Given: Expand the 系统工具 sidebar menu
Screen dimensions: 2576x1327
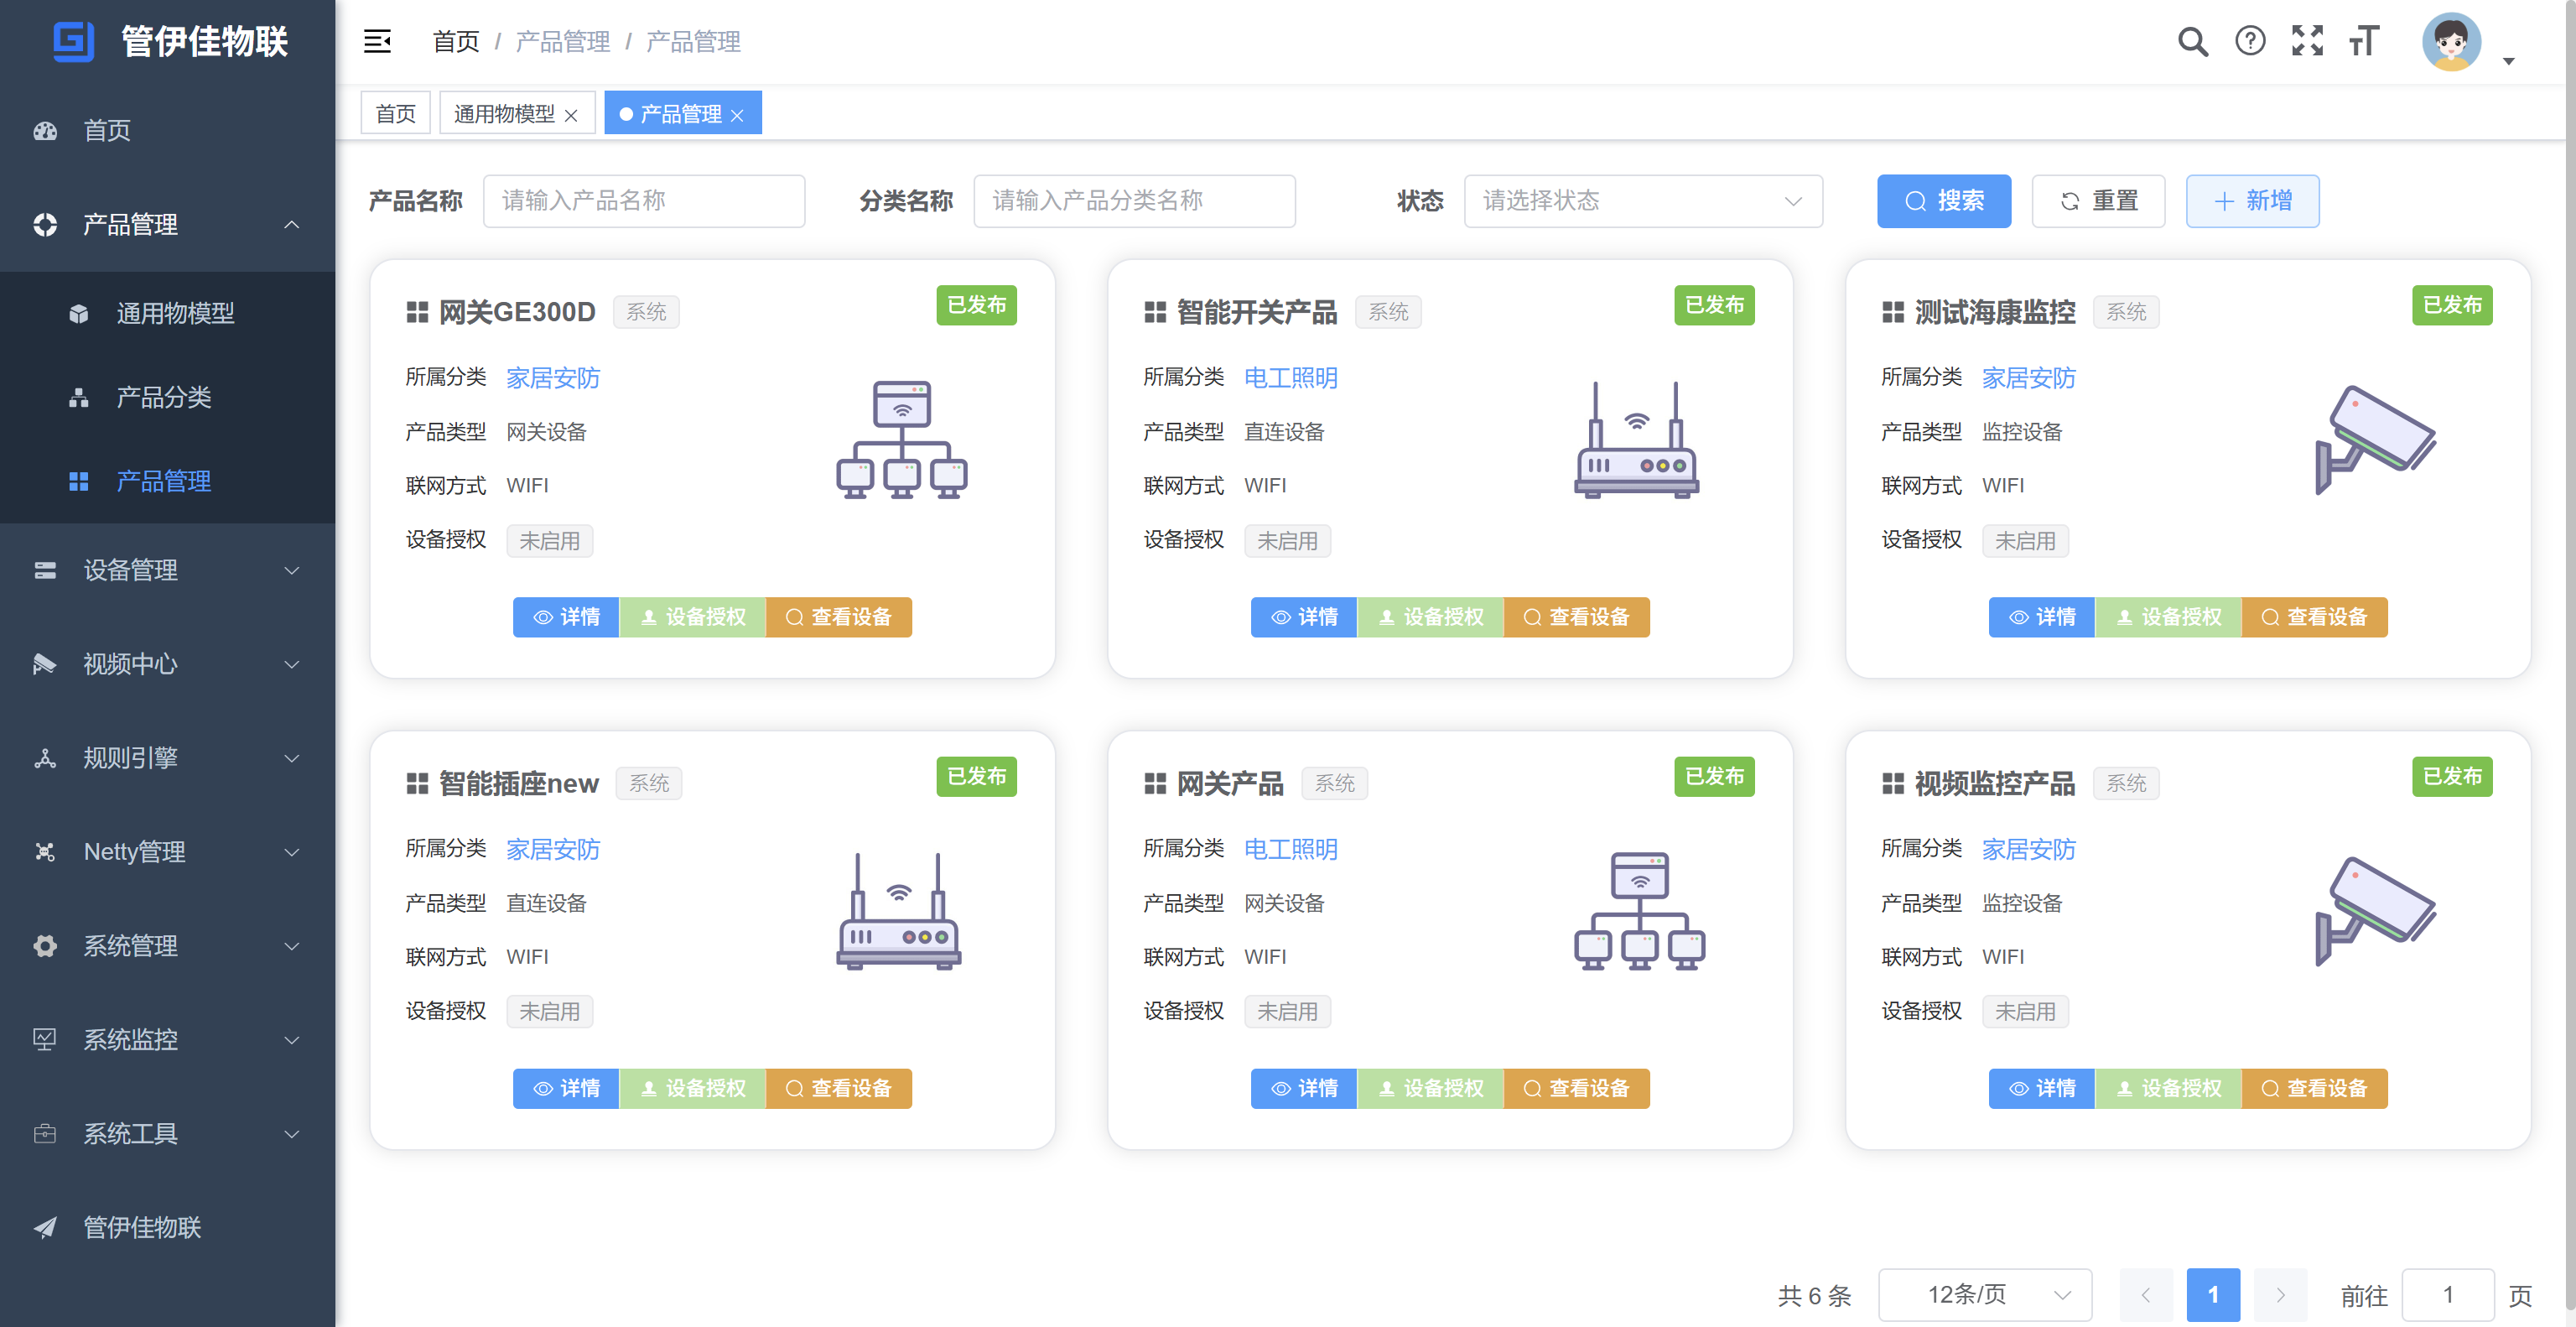Looking at the screenshot, I should 168,1134.
